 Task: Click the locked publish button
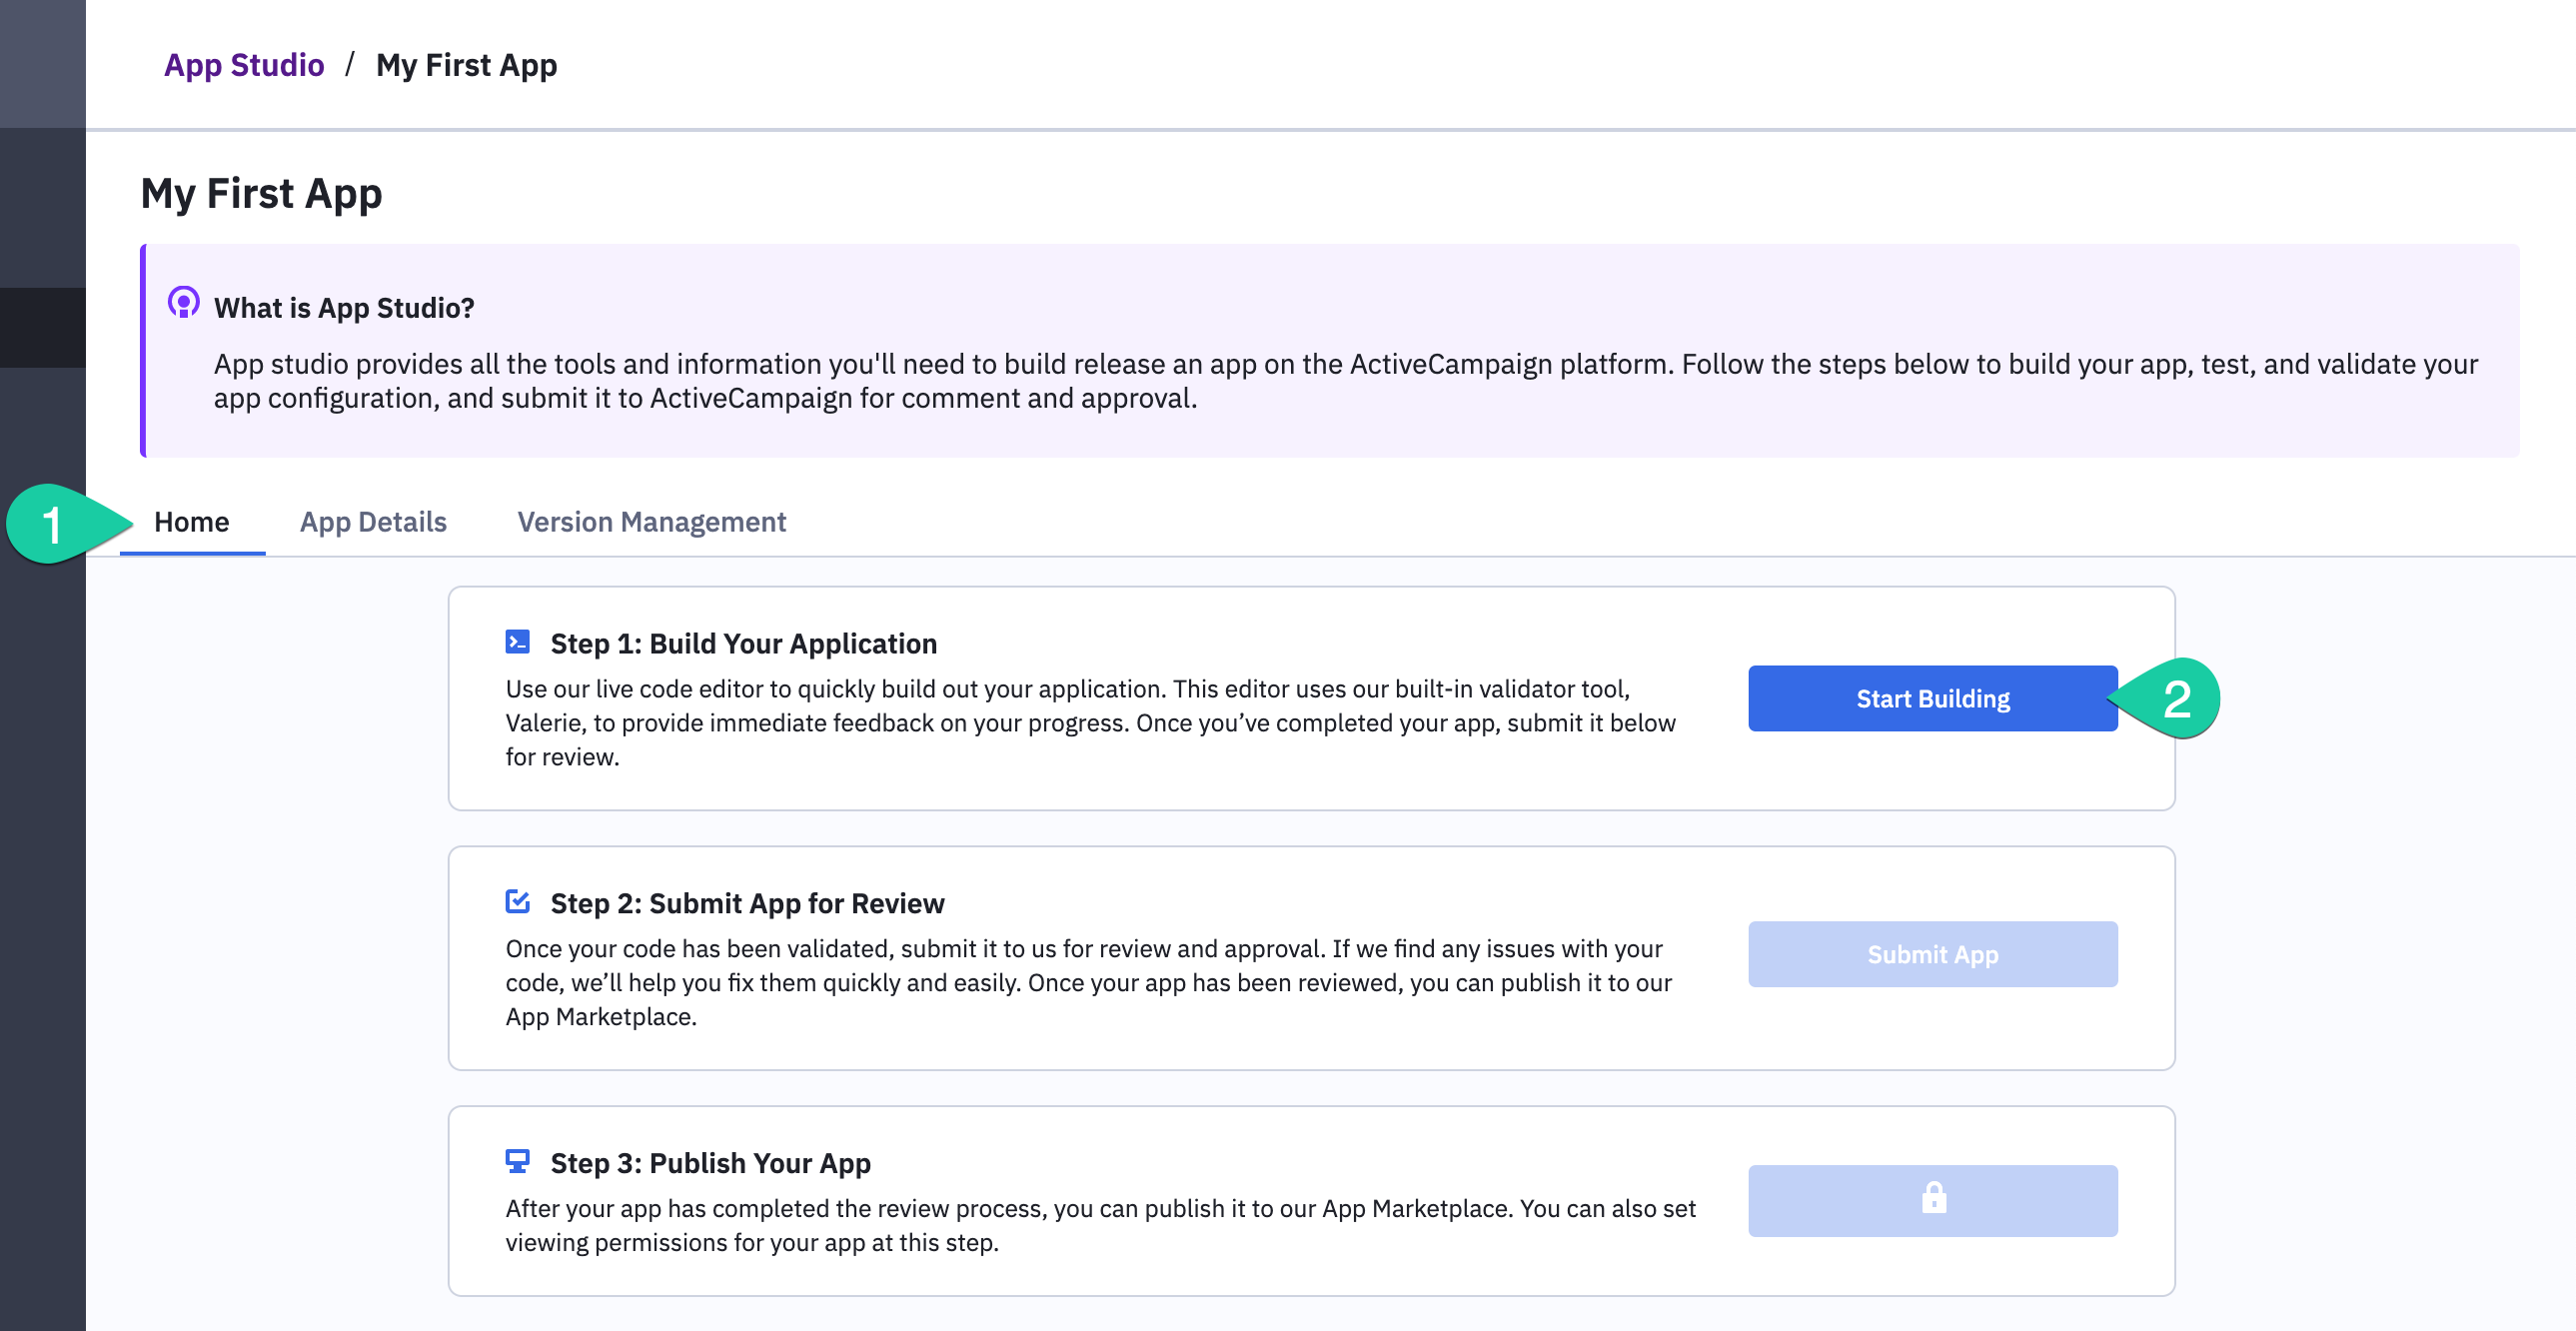coord(1932,1200)
